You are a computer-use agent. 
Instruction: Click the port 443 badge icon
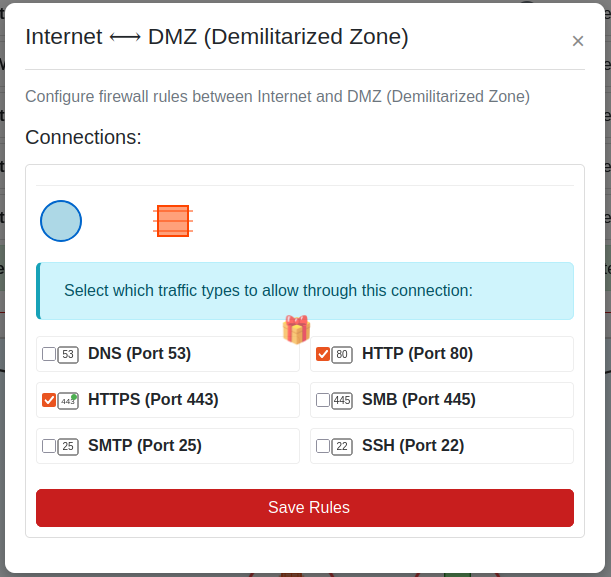(x=68, y=400)
